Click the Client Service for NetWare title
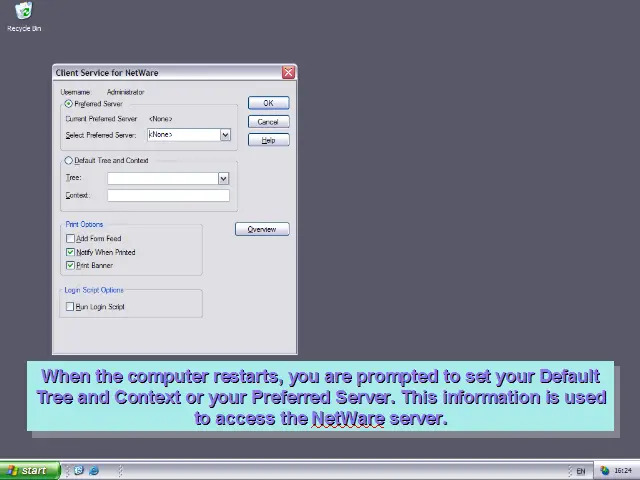Screen dimensions: 640x480 pyautogui.click(x=107, y=73)
